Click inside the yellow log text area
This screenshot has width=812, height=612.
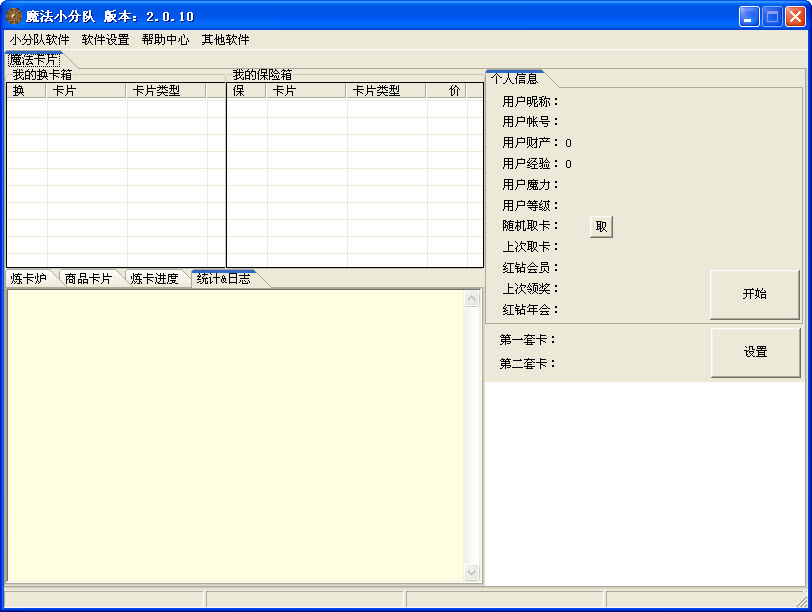235,435
